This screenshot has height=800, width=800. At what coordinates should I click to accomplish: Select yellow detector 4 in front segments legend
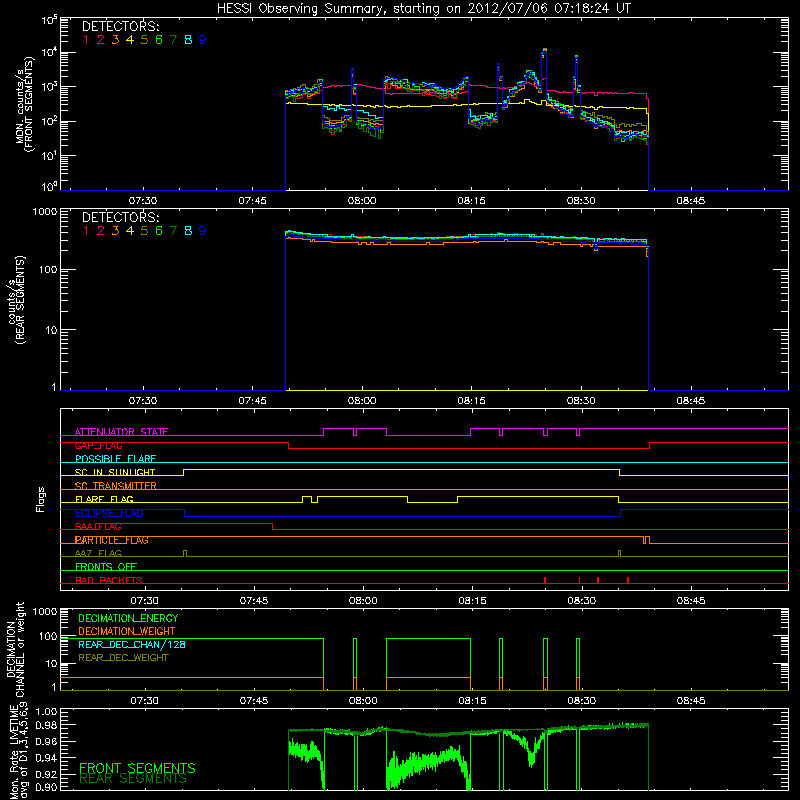tap(130, 40)
